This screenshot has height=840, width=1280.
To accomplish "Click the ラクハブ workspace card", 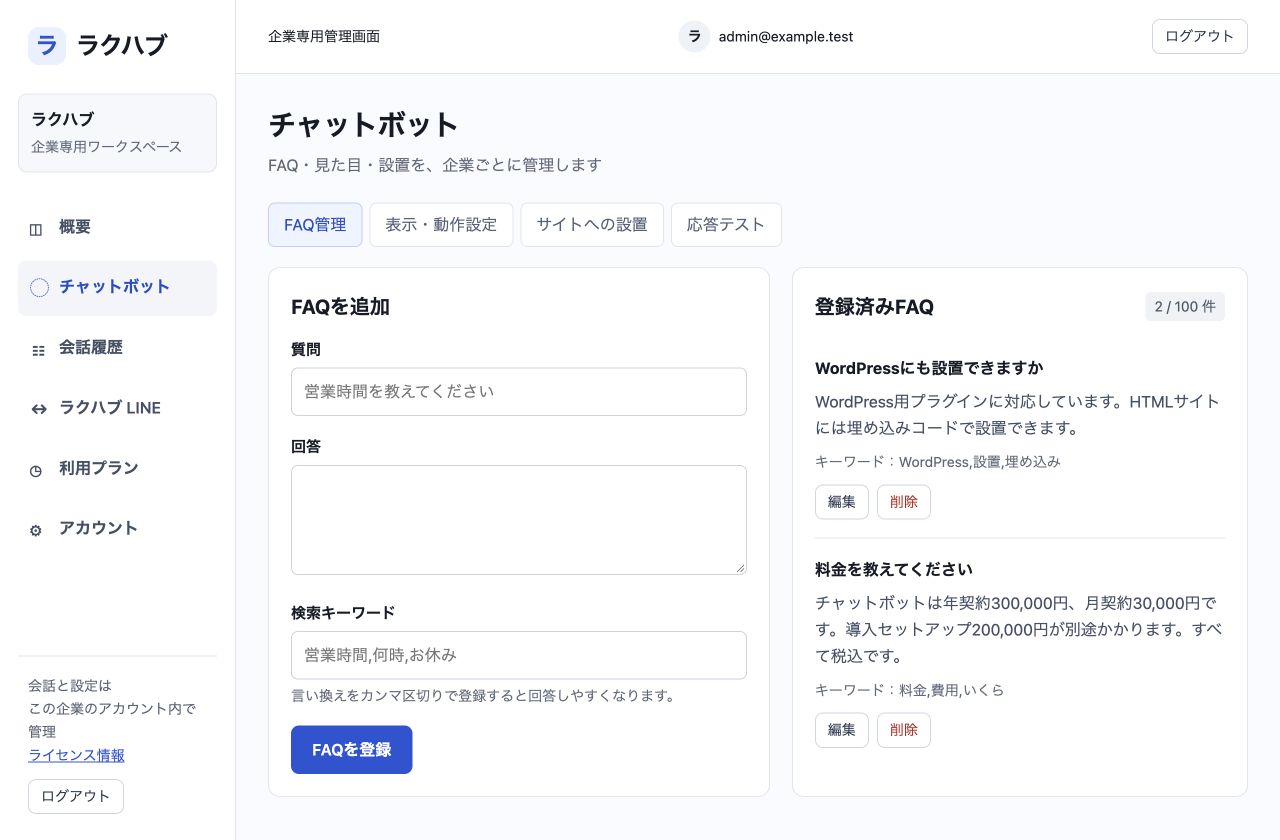I will pos(117,133).
